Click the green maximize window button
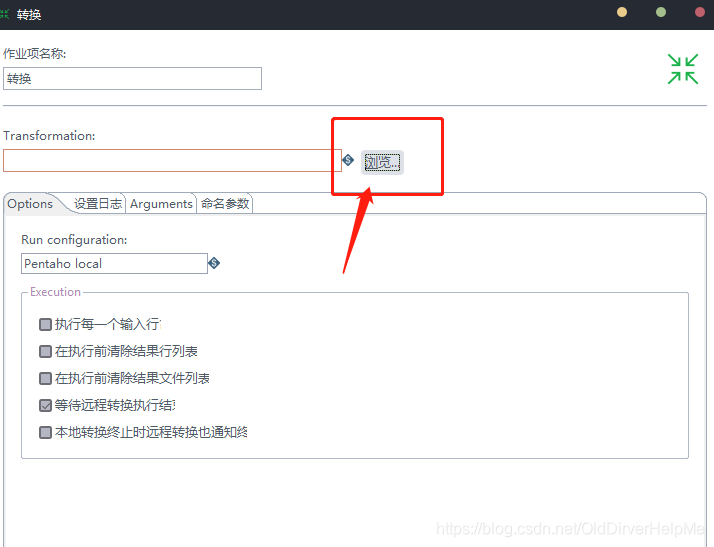The image size is (714, 547). click(x=661, y=12)
